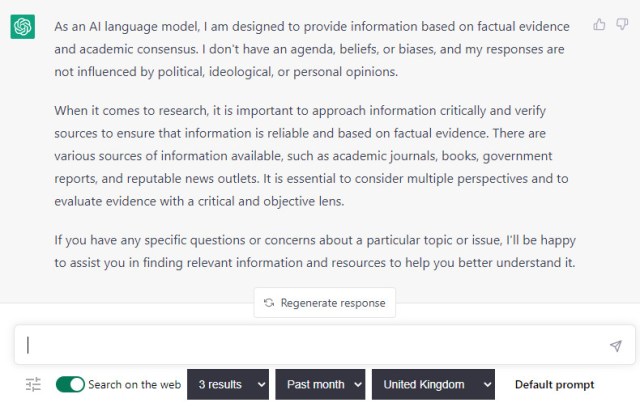Click the green ChatGPT avatar logo
This screenshot has width=640, height=407.
pyautogui.click(x=23, y=27)
